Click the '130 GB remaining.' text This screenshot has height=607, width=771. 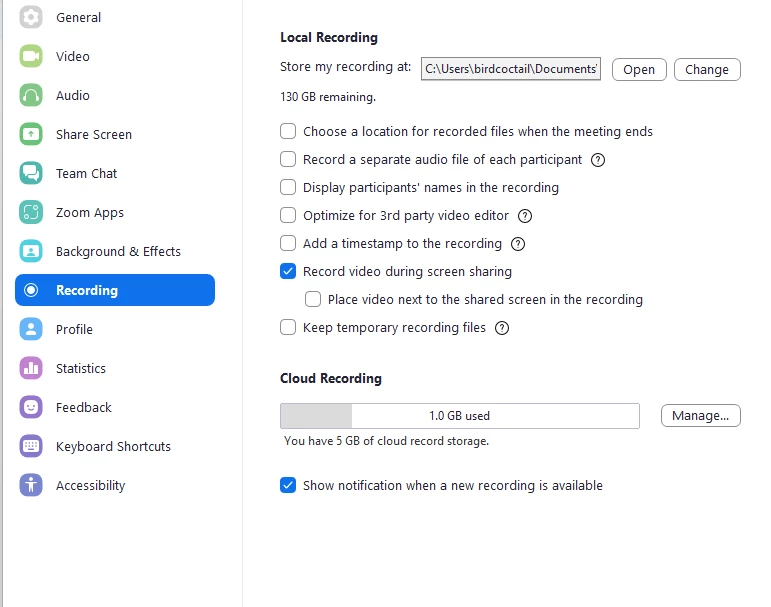click(x=328, y=97)
